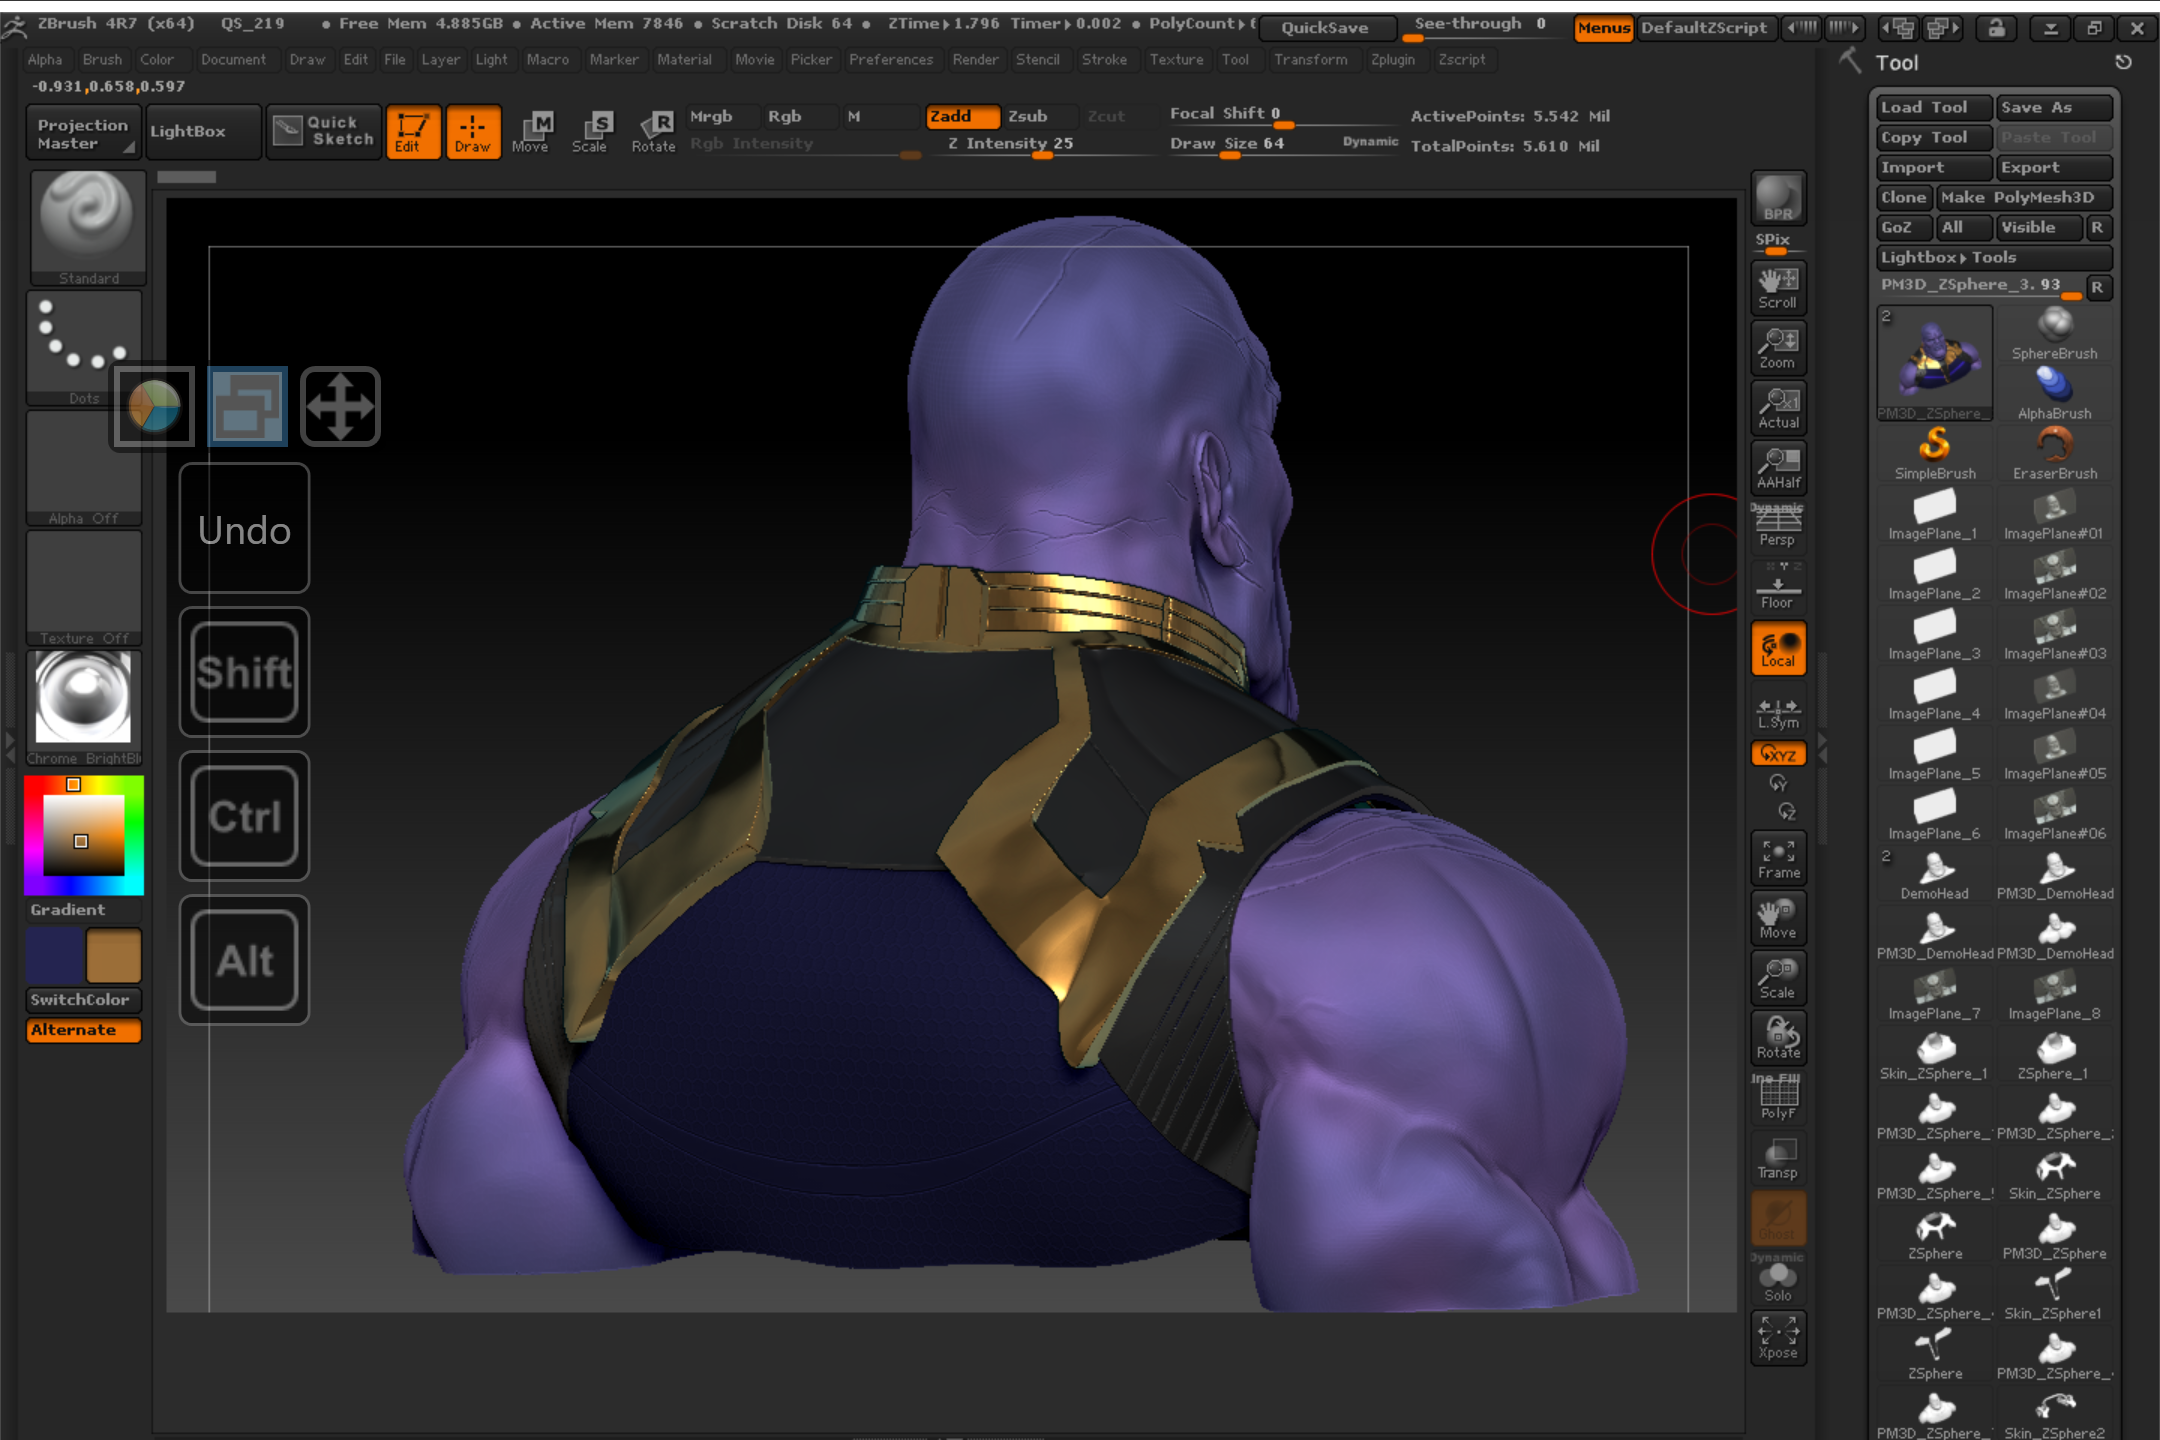2160x1440 pixels.
Task: Toggle Solo mode
Action: 1778,1280
